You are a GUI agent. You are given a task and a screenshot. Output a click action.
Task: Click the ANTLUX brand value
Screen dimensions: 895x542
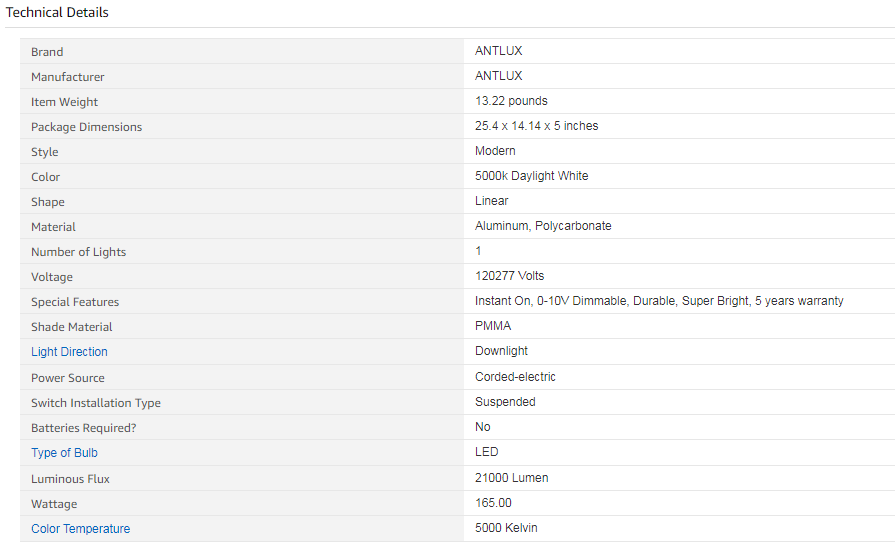tap(498, 51)
